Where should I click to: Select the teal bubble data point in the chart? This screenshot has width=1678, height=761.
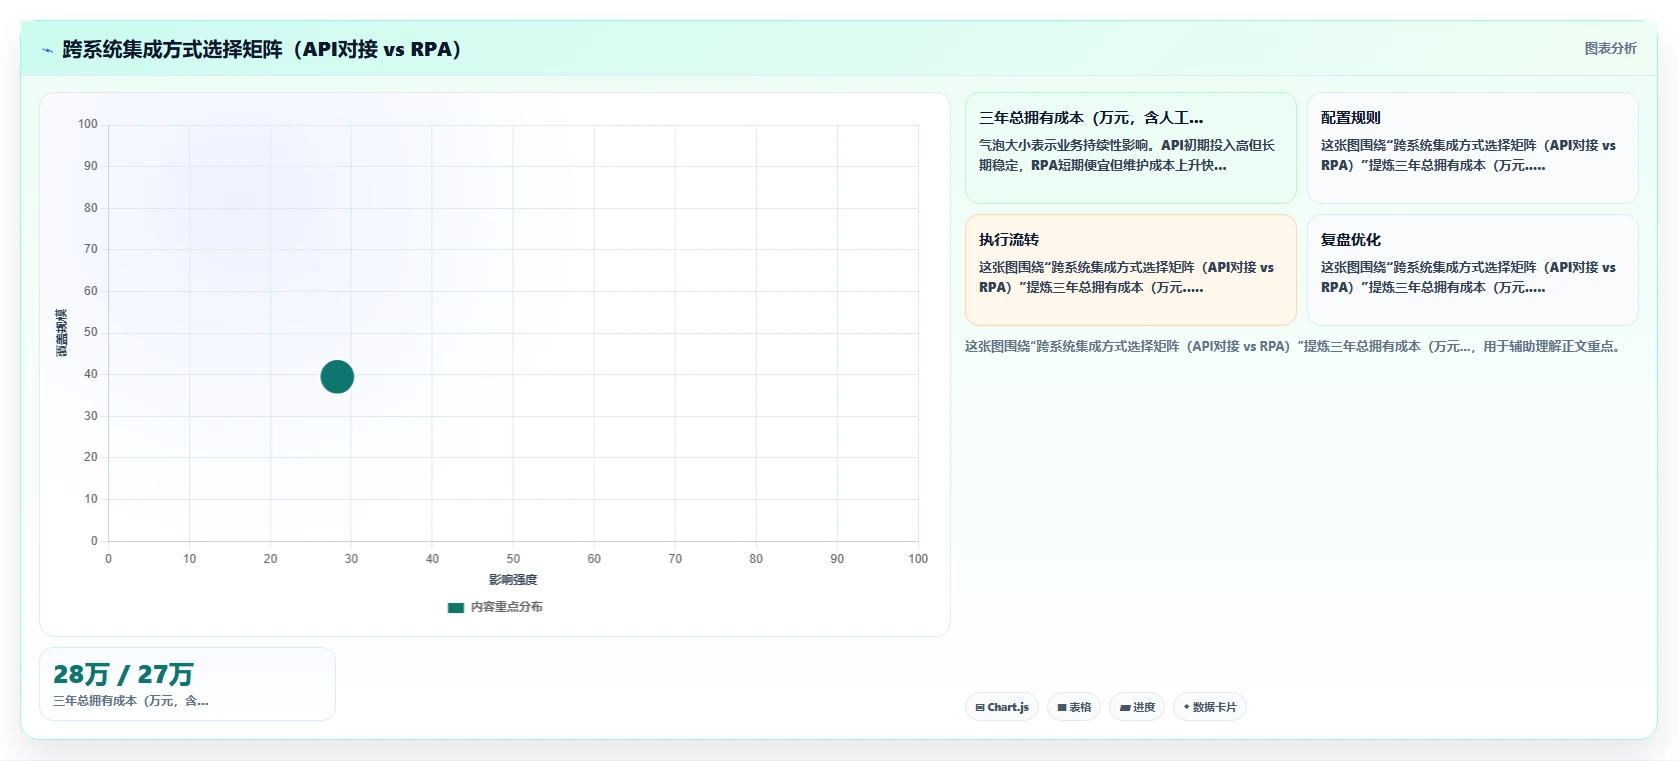(x=337, y=377)
